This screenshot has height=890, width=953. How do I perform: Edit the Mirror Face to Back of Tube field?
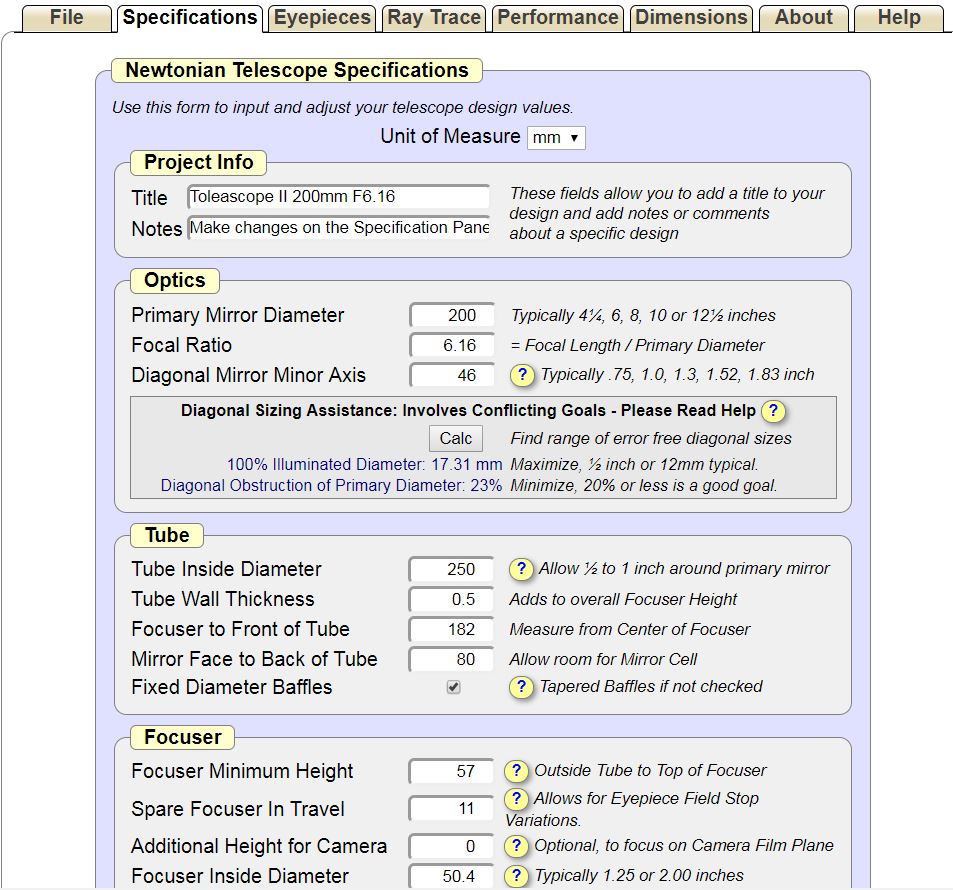pos(451,659)
